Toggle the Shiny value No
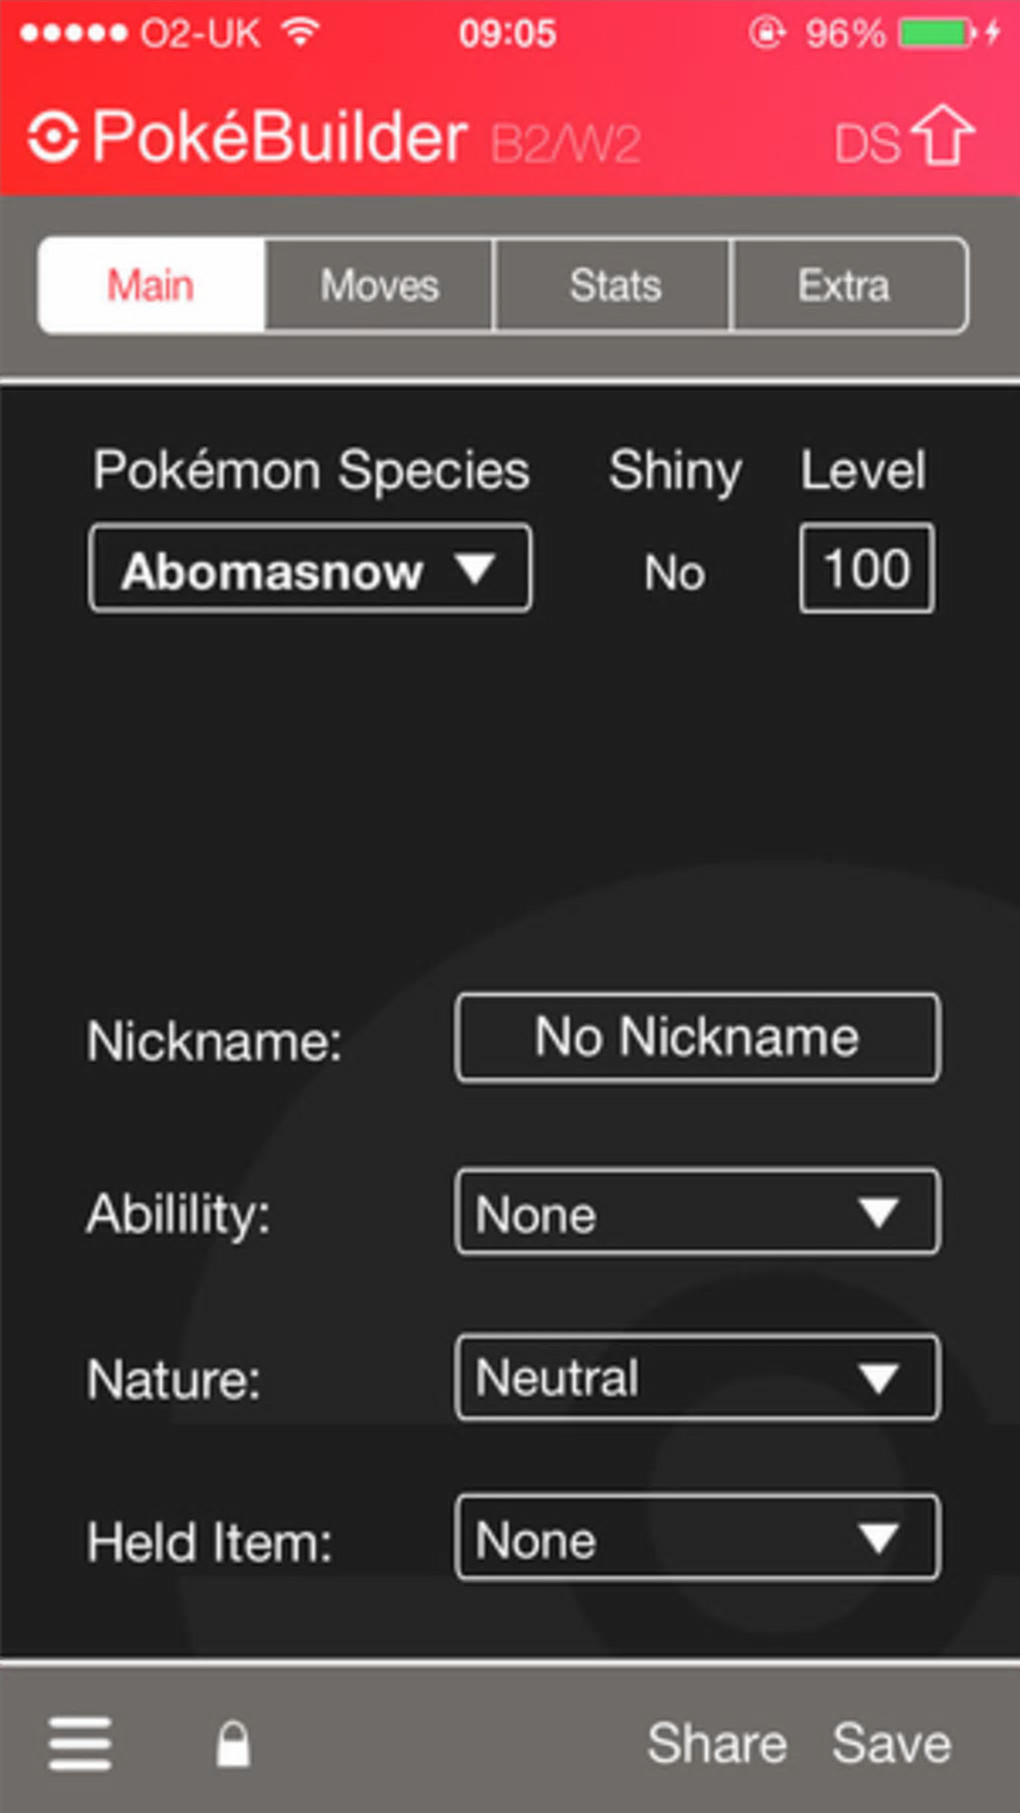Viewport: 1020px width, 1813px height. (675, 573)
